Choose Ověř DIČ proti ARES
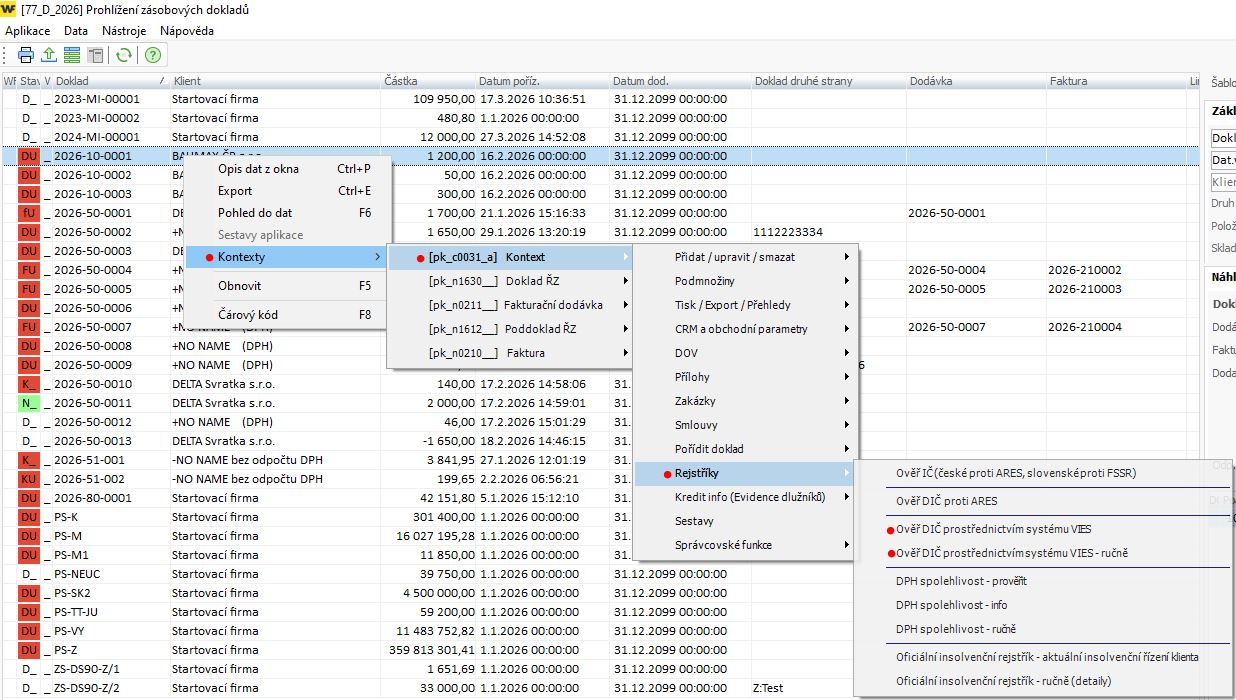Screen dimensions: 1236x700 pyautogui.click(x=946, y=501)
